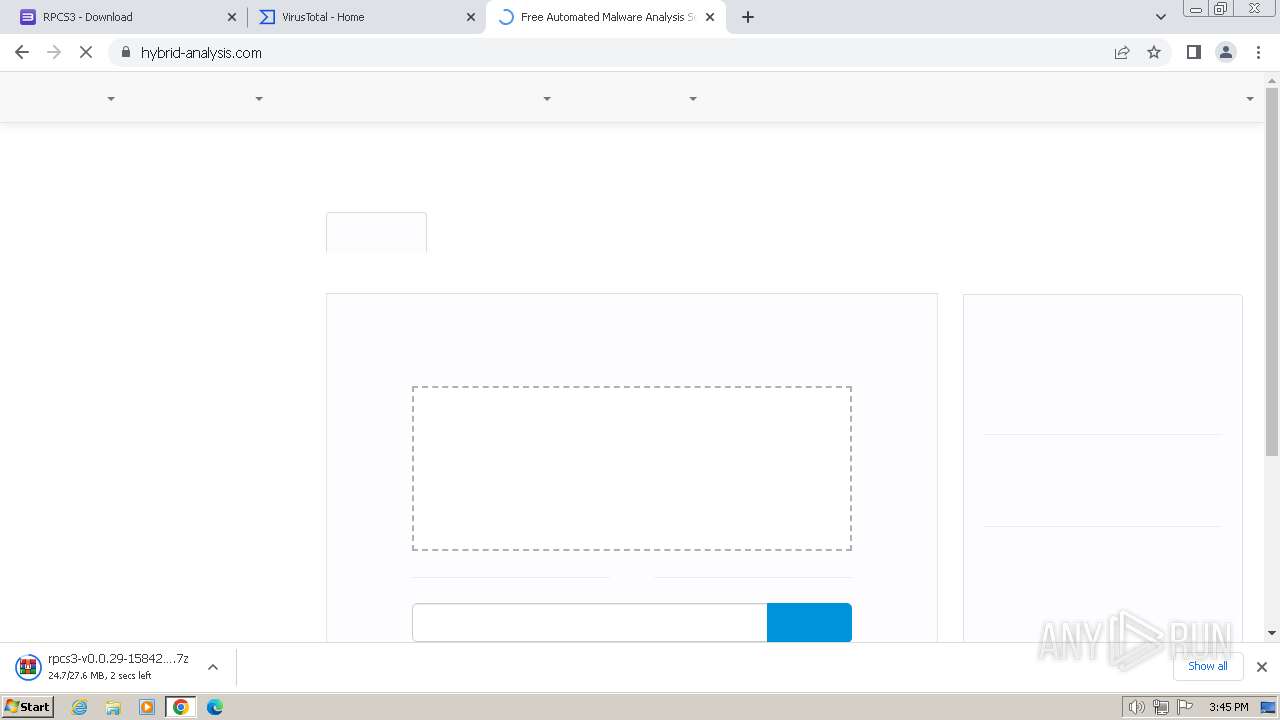The height and width of the screenshot is (720, 1280).
Task: Click the blue button beside search field
Action: [809, 622]
